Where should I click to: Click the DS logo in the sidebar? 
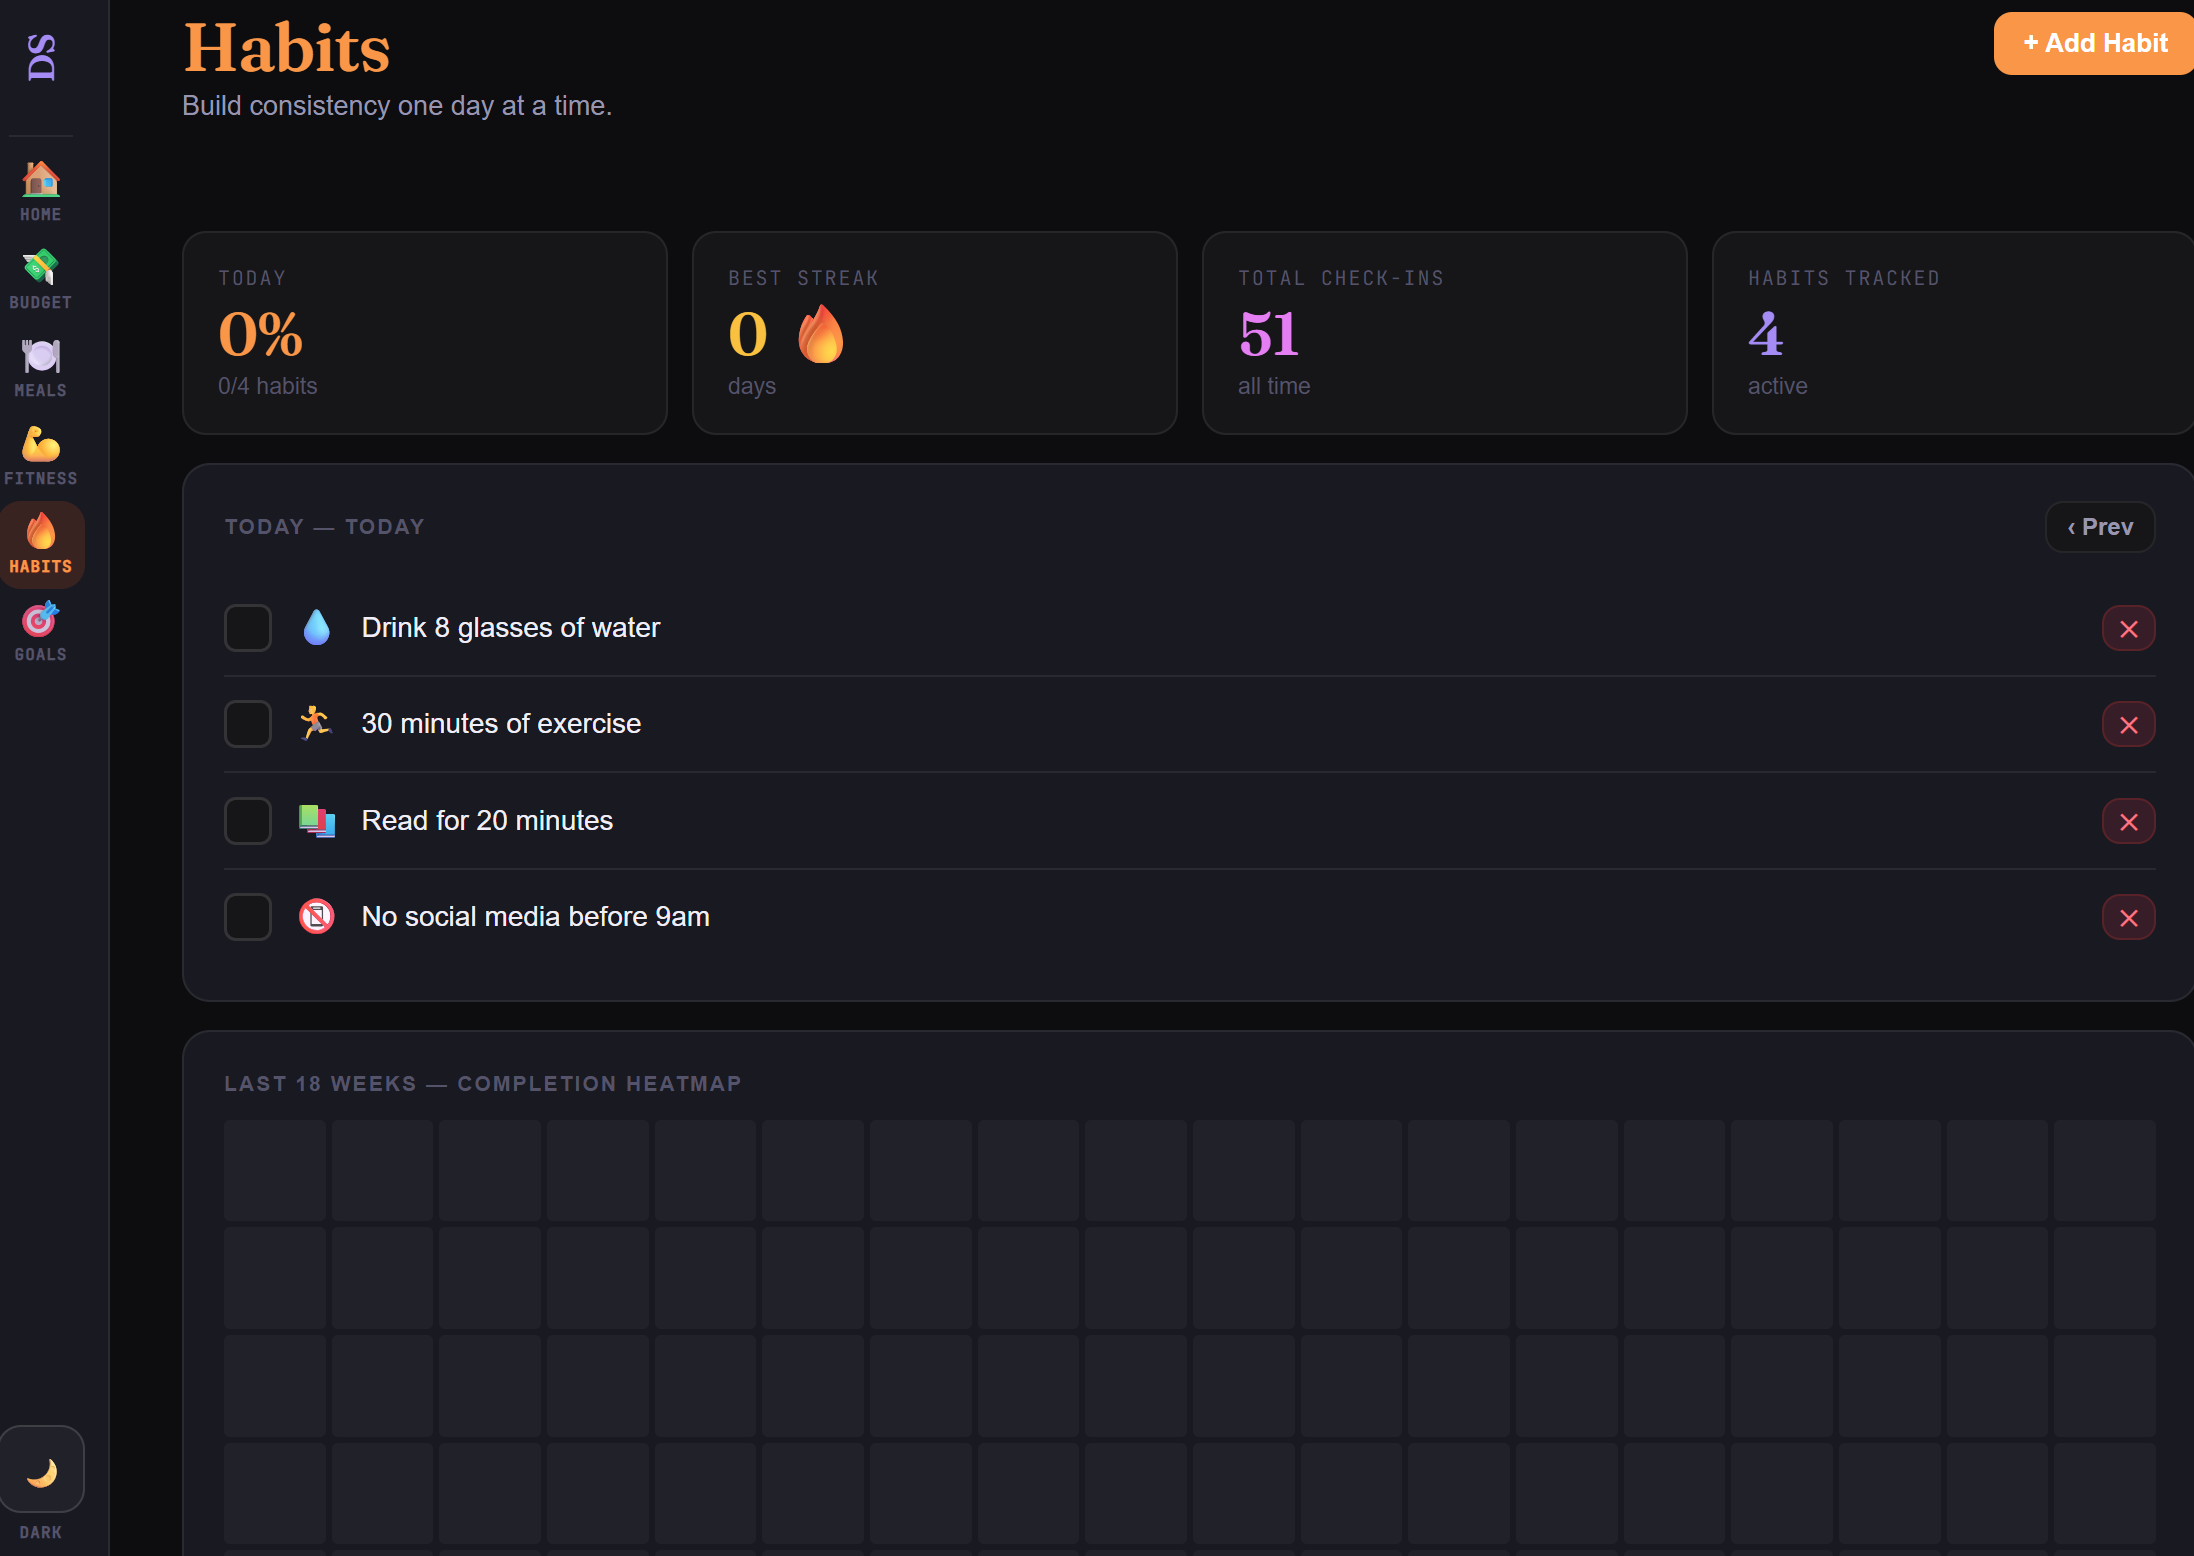point(41,57)
